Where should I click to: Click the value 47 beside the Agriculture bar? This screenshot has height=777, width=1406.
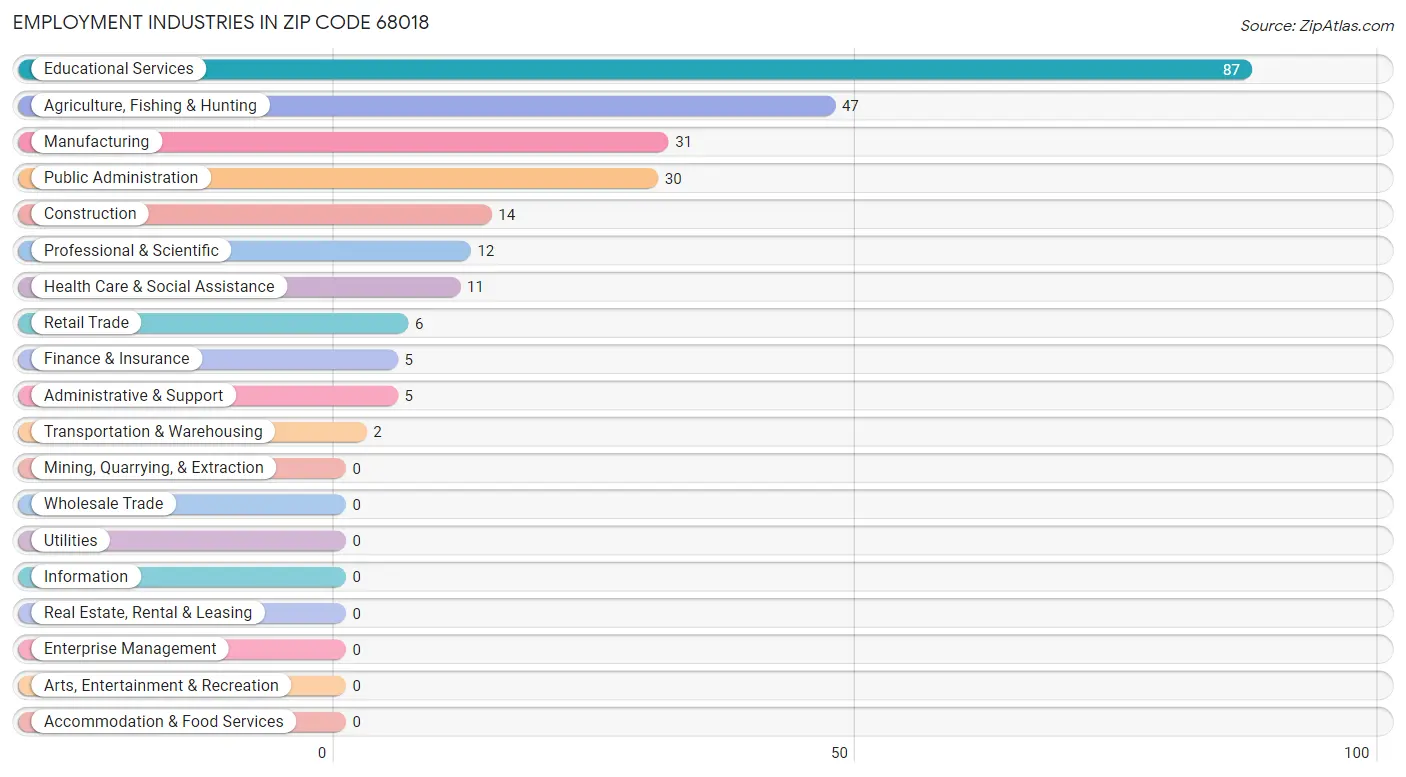[x=850, y=106]
